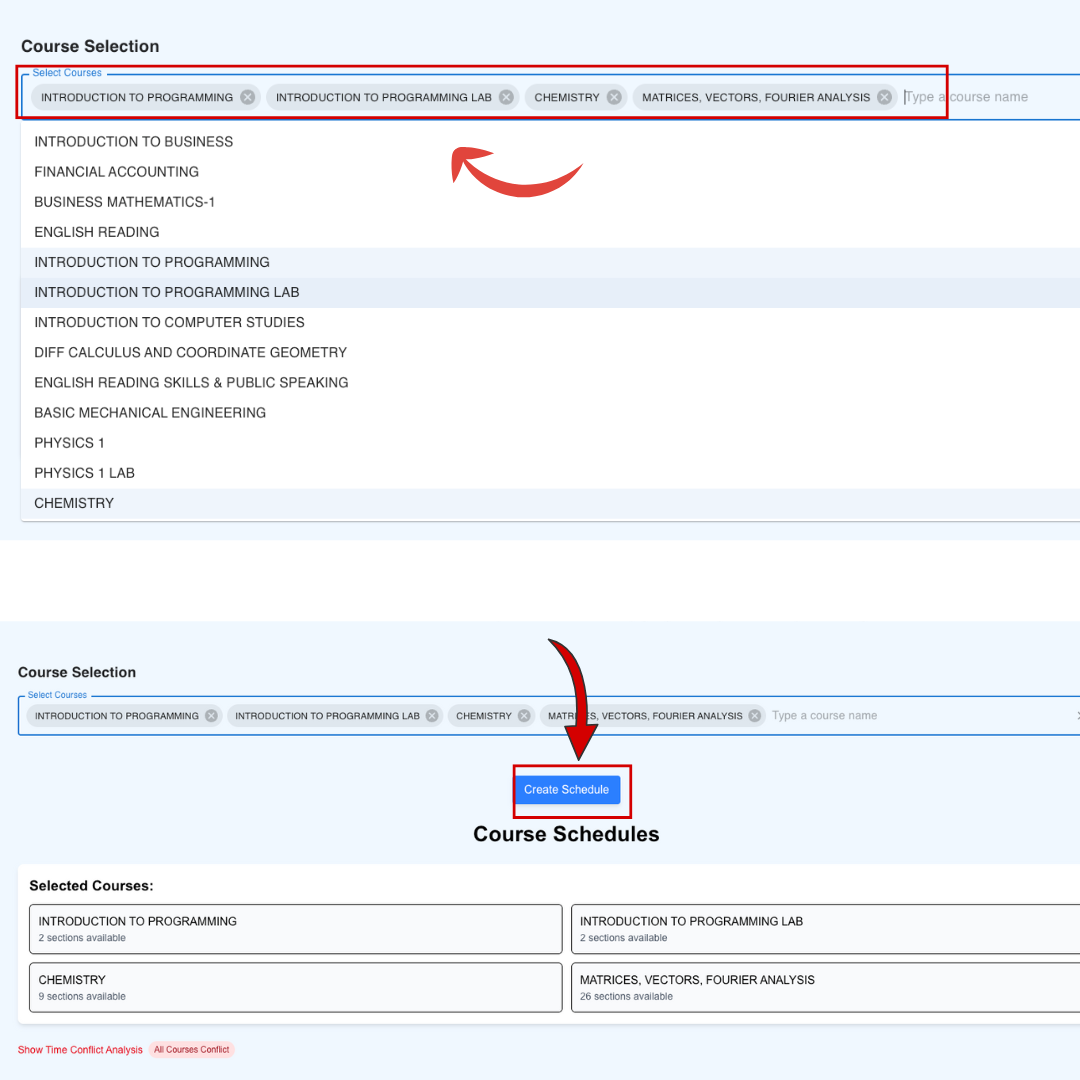Screen dimensions: 1080x1080
Task: Open Show Time Conflict Analysis link
Action: (80, 1050)
